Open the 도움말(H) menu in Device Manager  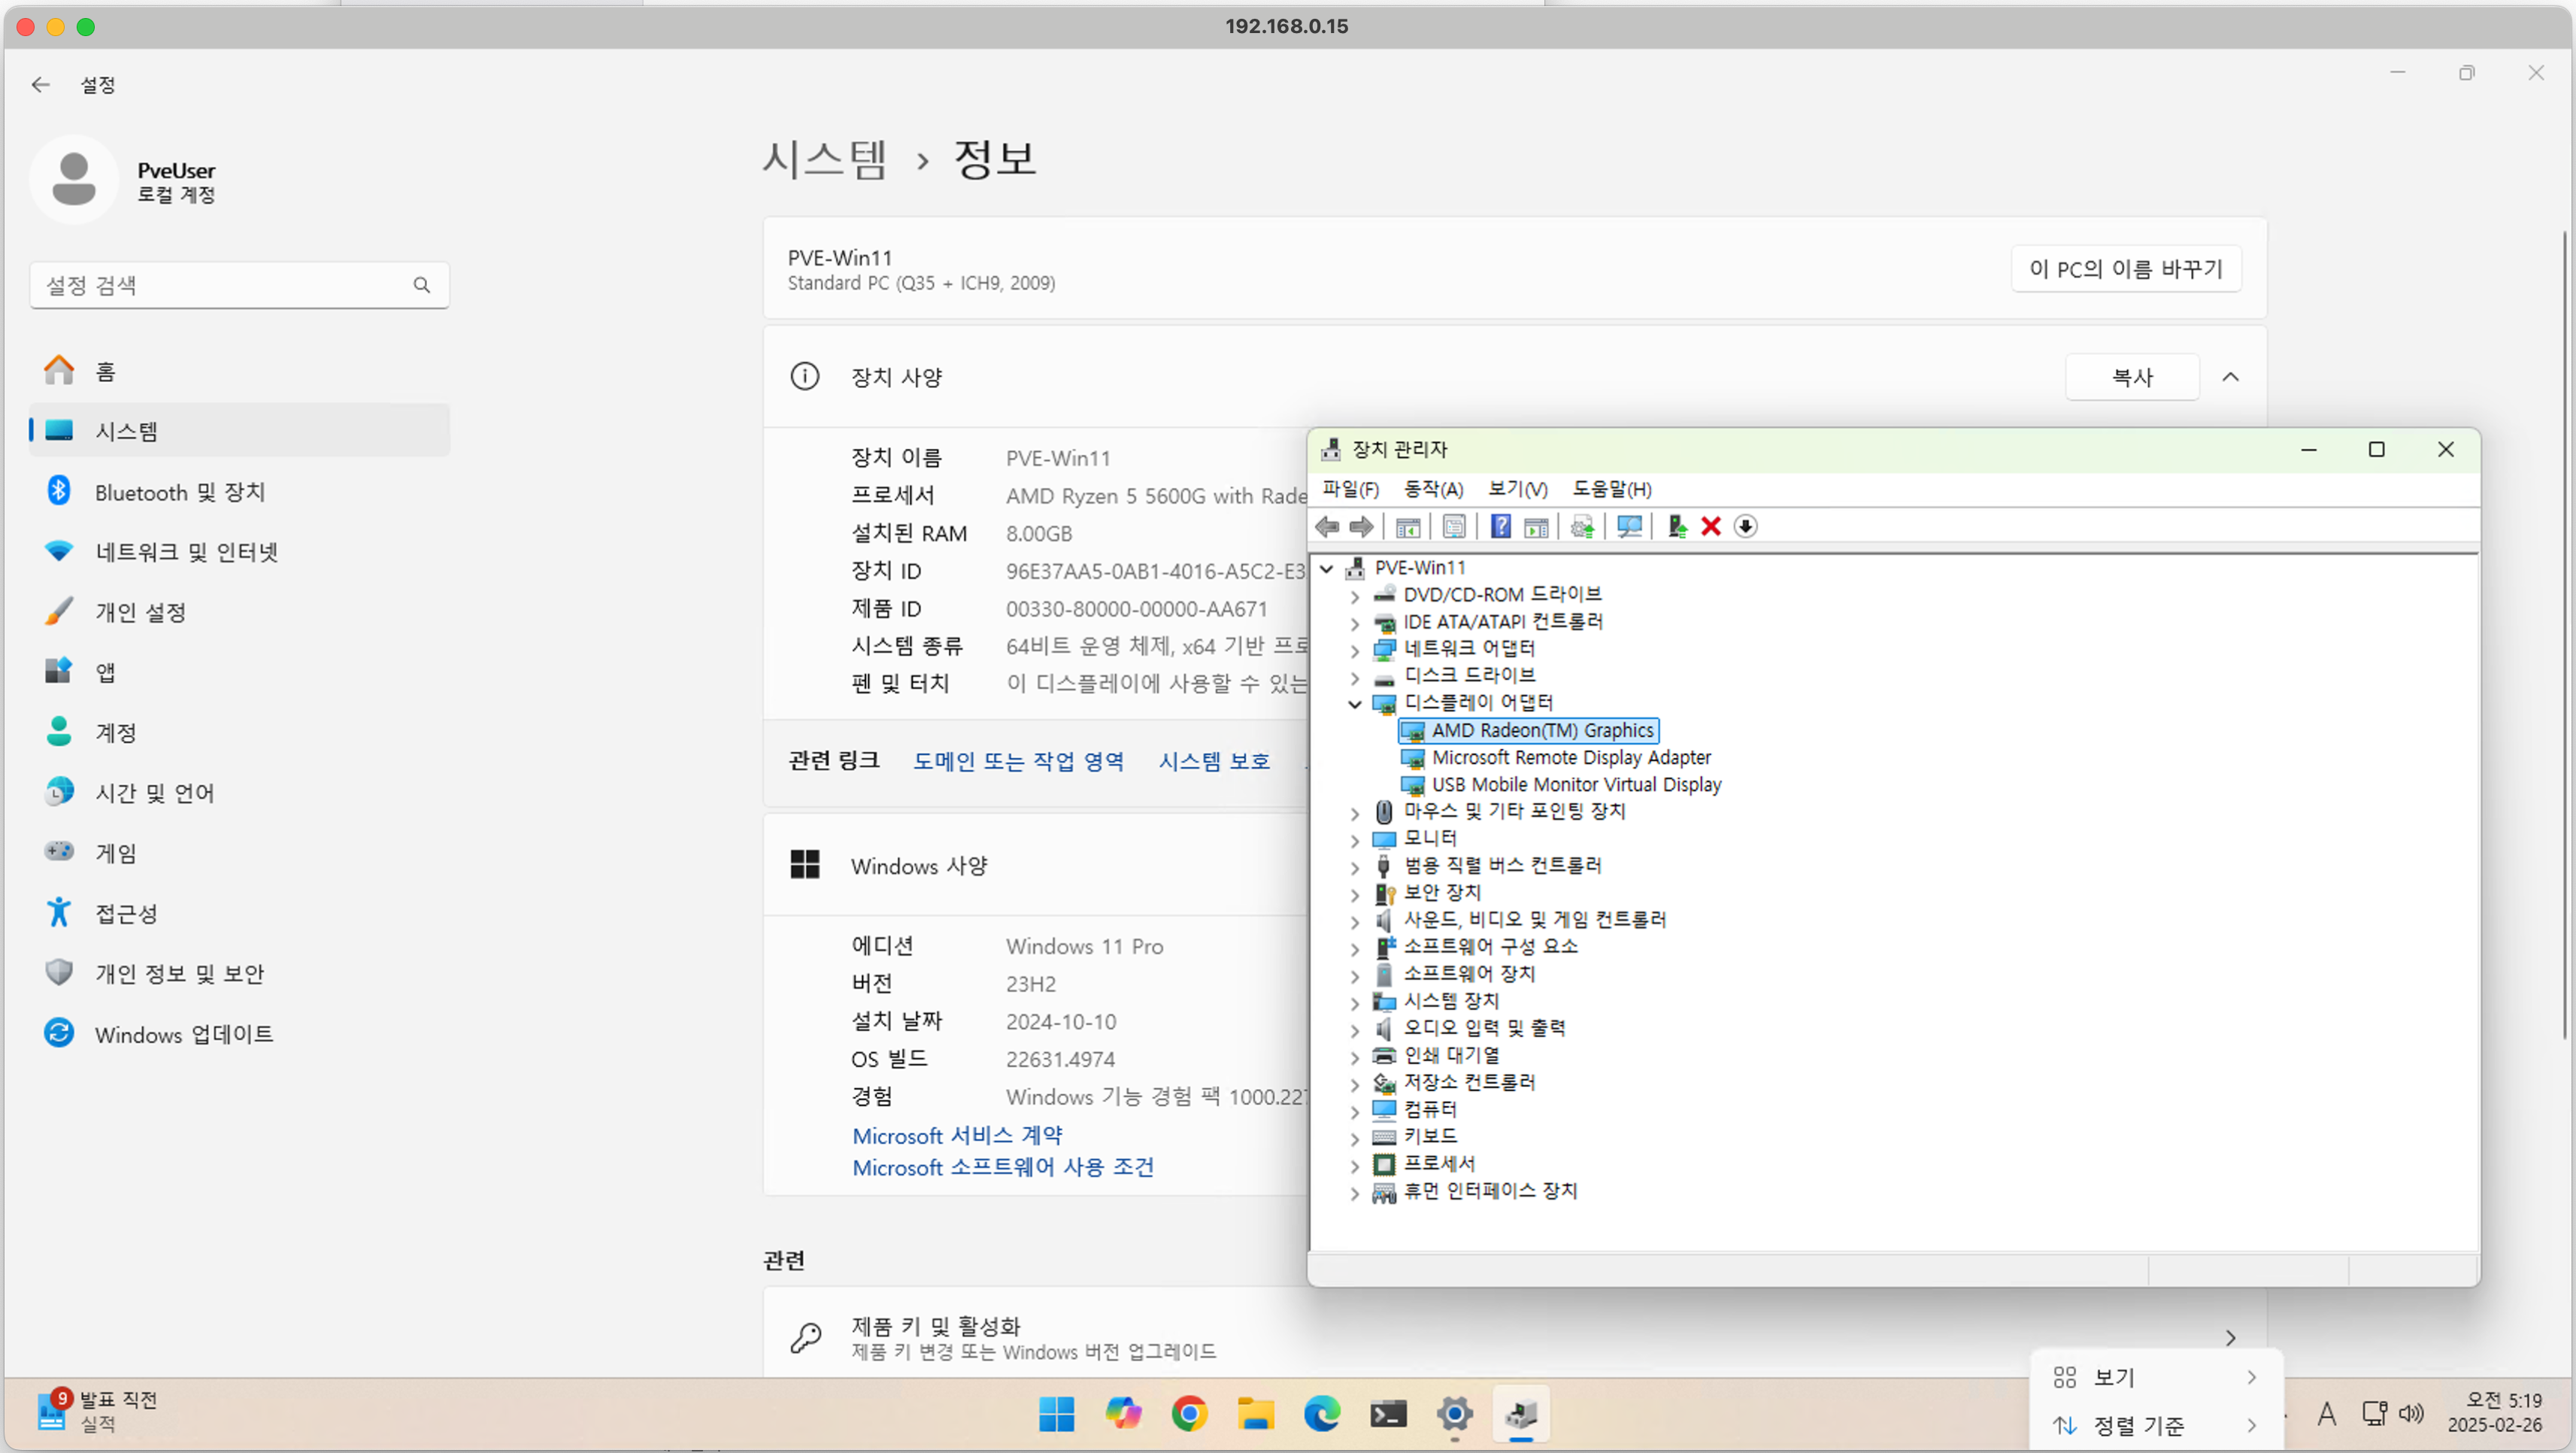1612,489
